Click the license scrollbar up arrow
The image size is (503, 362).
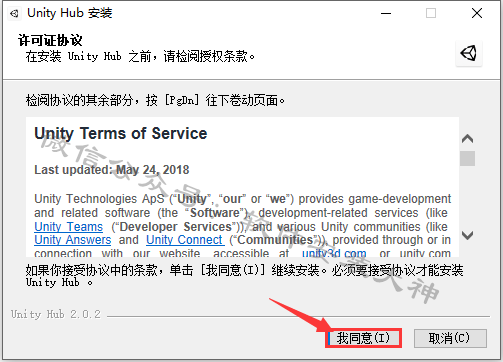(x=468, y=139)
